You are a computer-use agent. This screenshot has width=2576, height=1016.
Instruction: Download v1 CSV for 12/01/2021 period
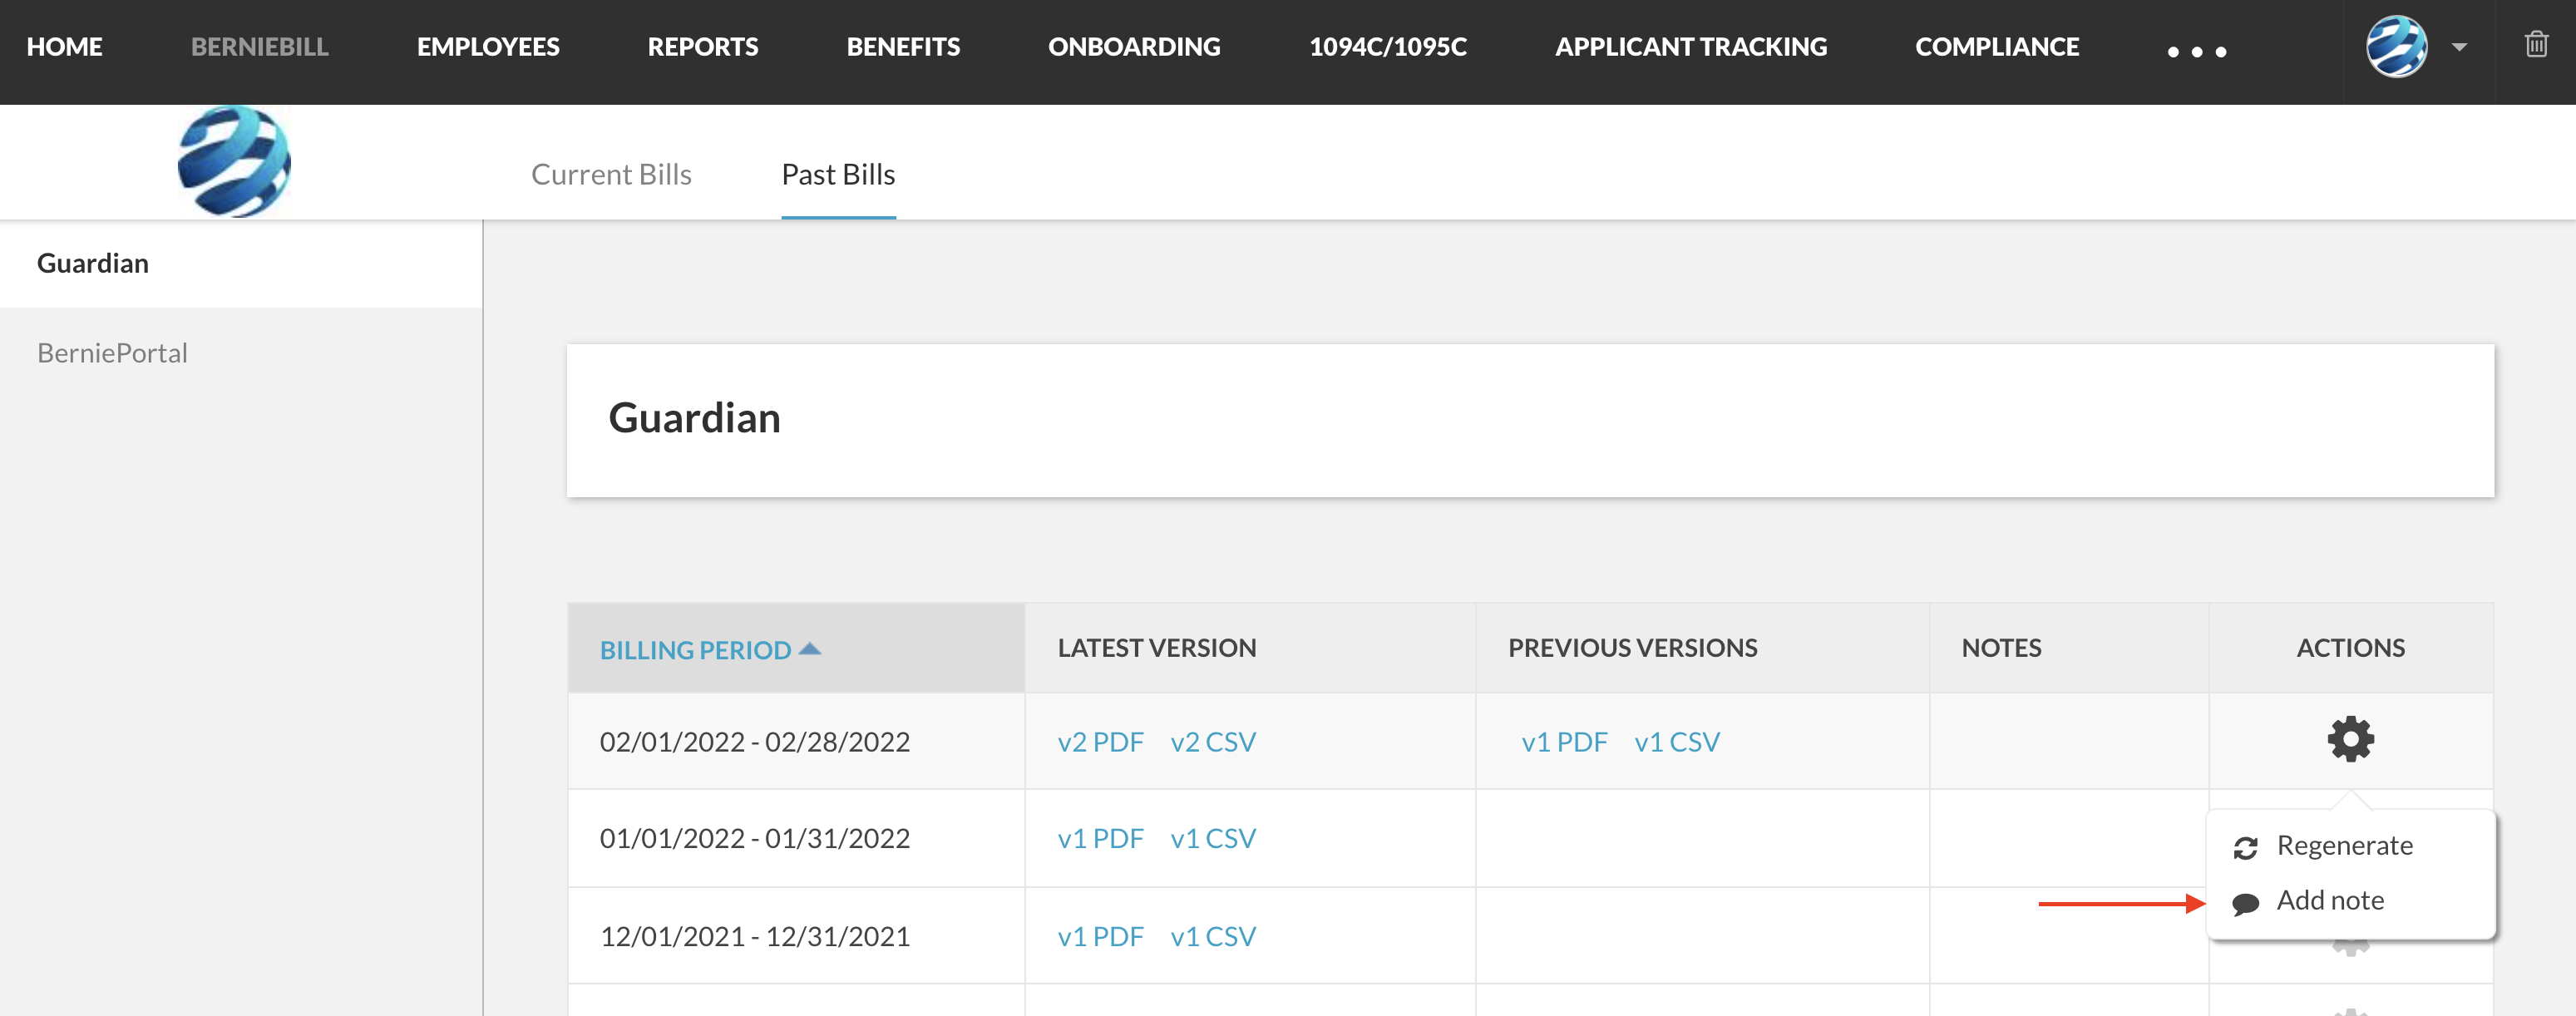pyautogui.click(x=1213, y=936)
